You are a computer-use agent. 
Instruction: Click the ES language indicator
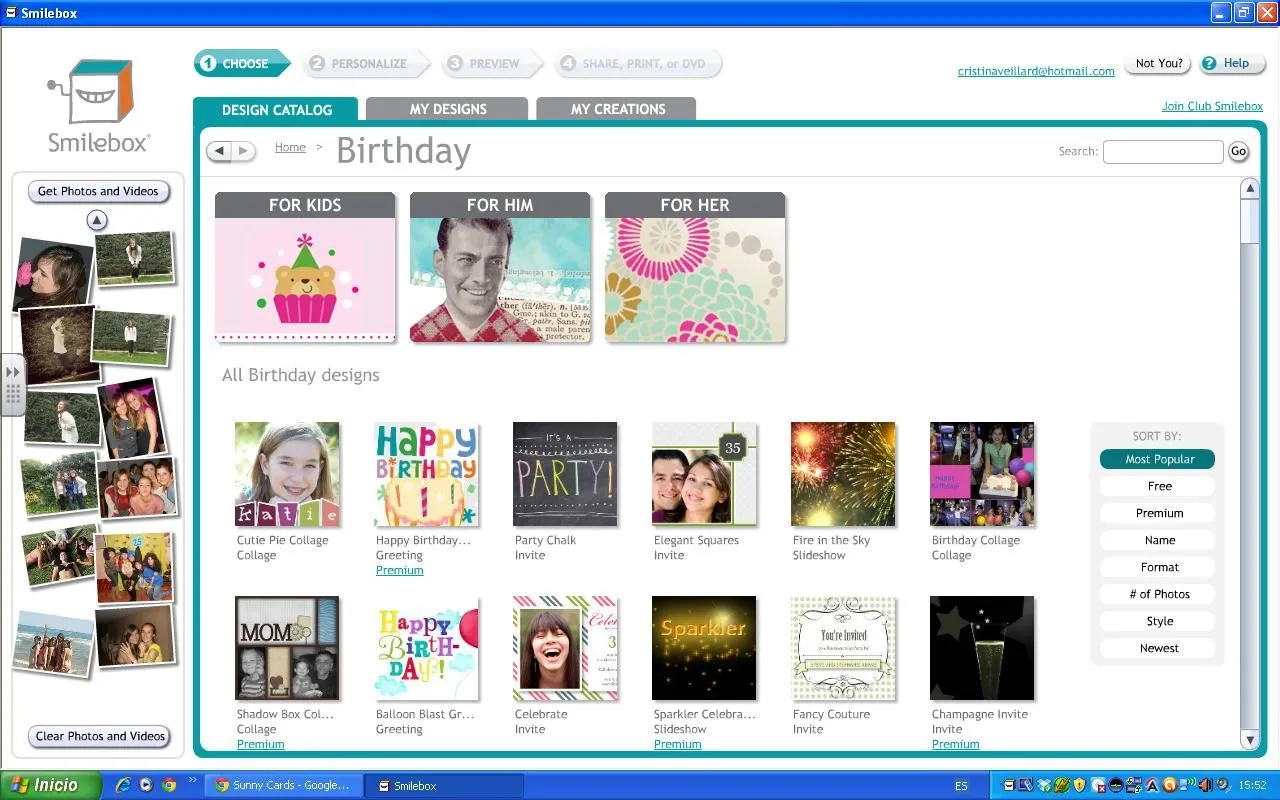click(x=961, y=786)
